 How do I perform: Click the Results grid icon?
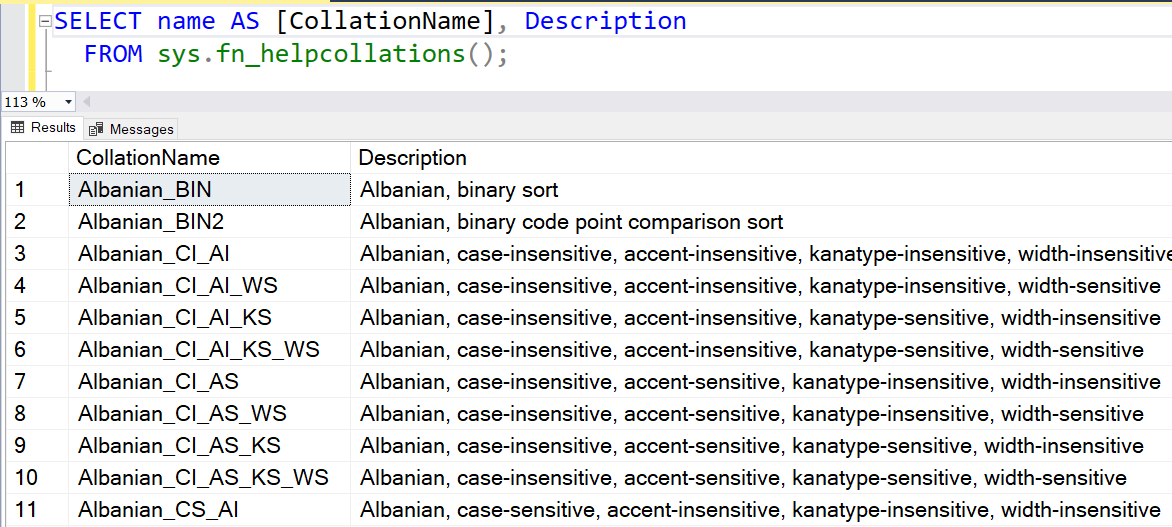click(18, 128)
